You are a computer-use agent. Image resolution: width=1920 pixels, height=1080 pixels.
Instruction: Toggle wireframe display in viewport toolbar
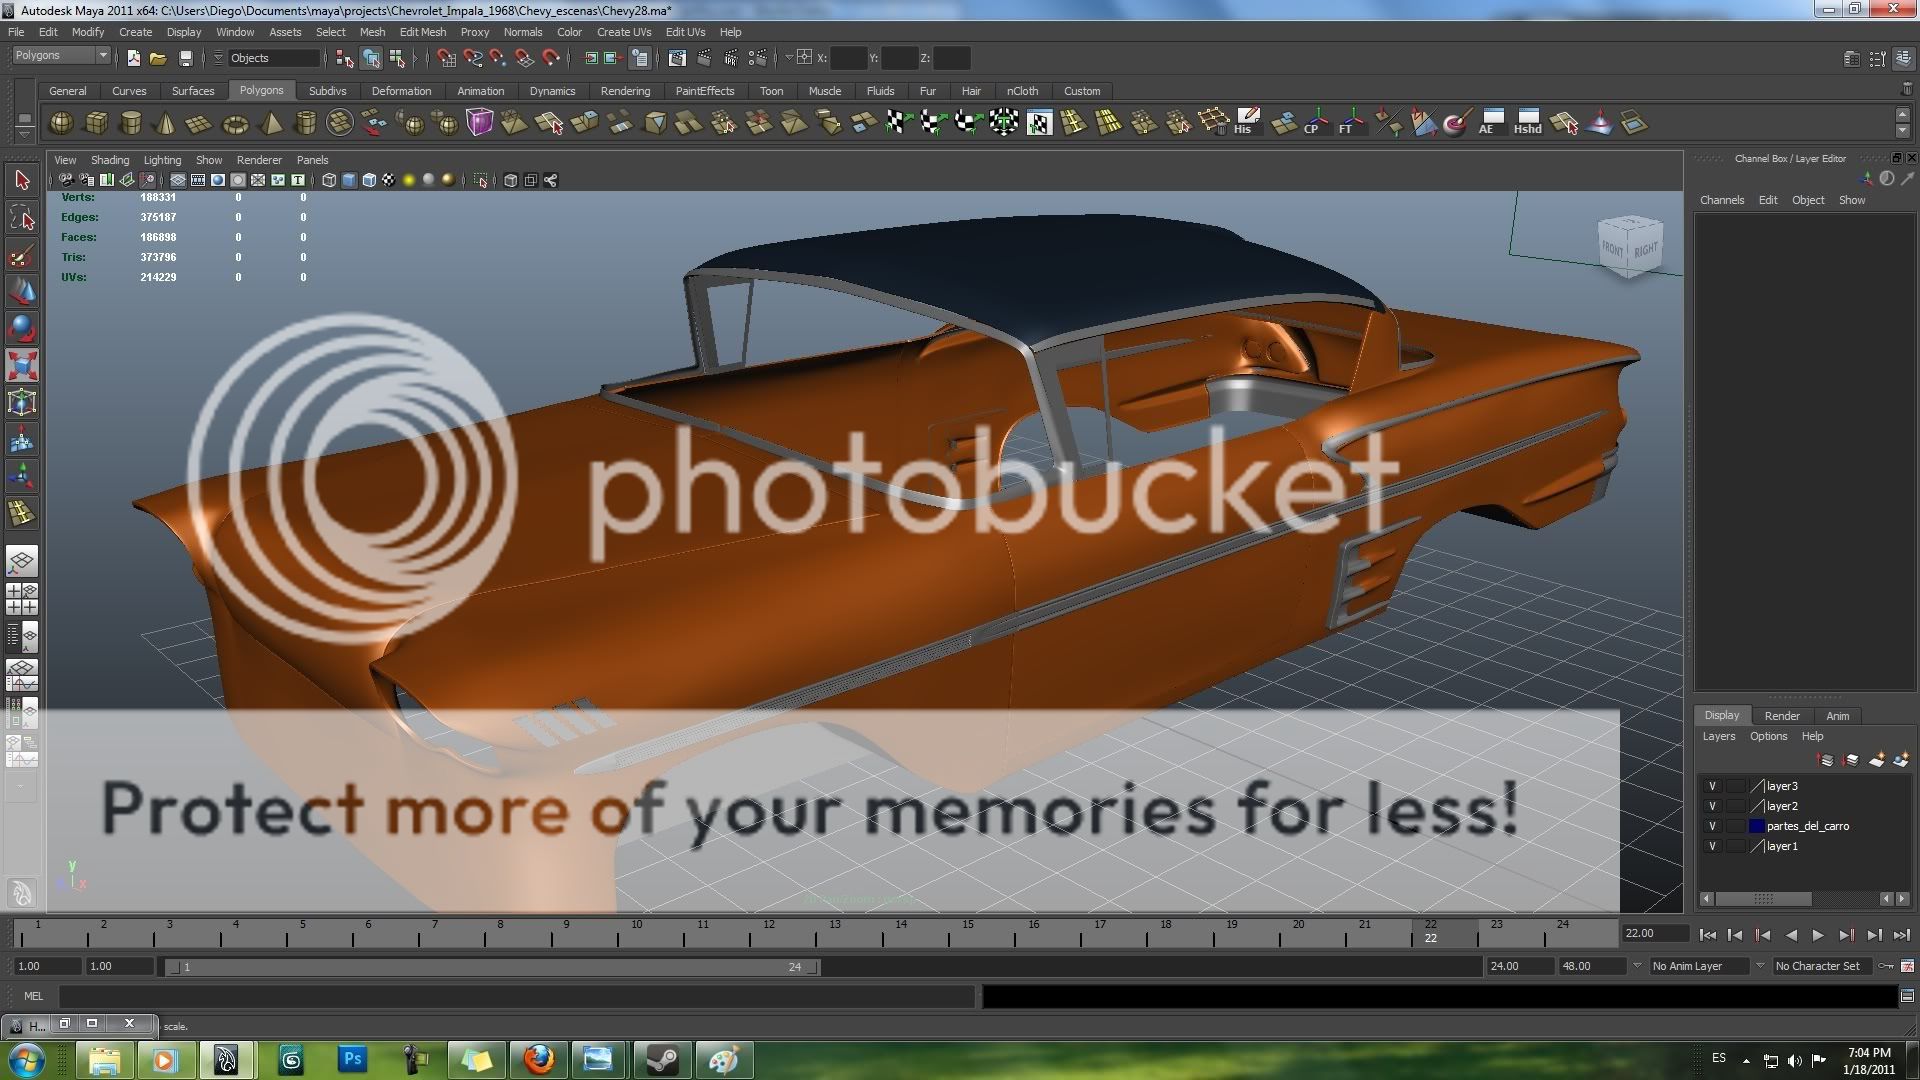click(329, 180)
